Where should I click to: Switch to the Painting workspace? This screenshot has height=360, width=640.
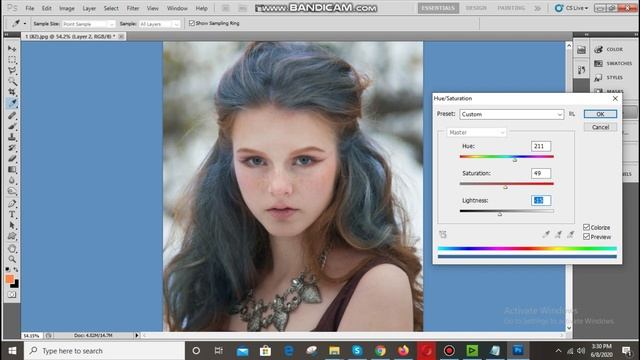pyautogui.click(x=511, y=8)
